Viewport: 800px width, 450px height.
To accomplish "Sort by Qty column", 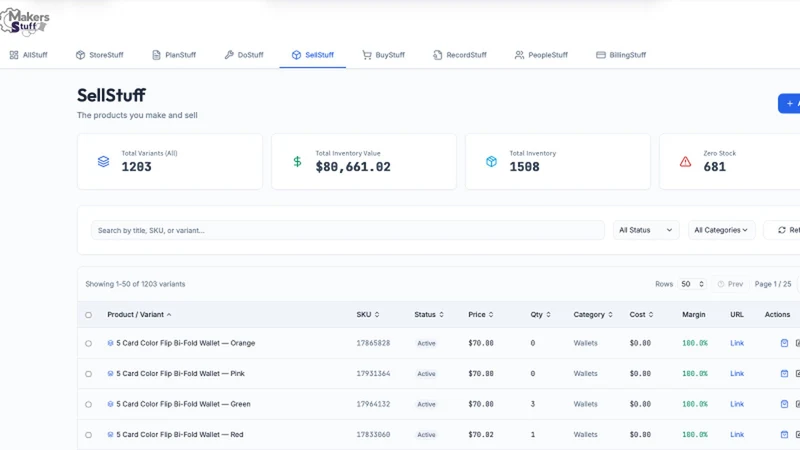I will 540,314.
